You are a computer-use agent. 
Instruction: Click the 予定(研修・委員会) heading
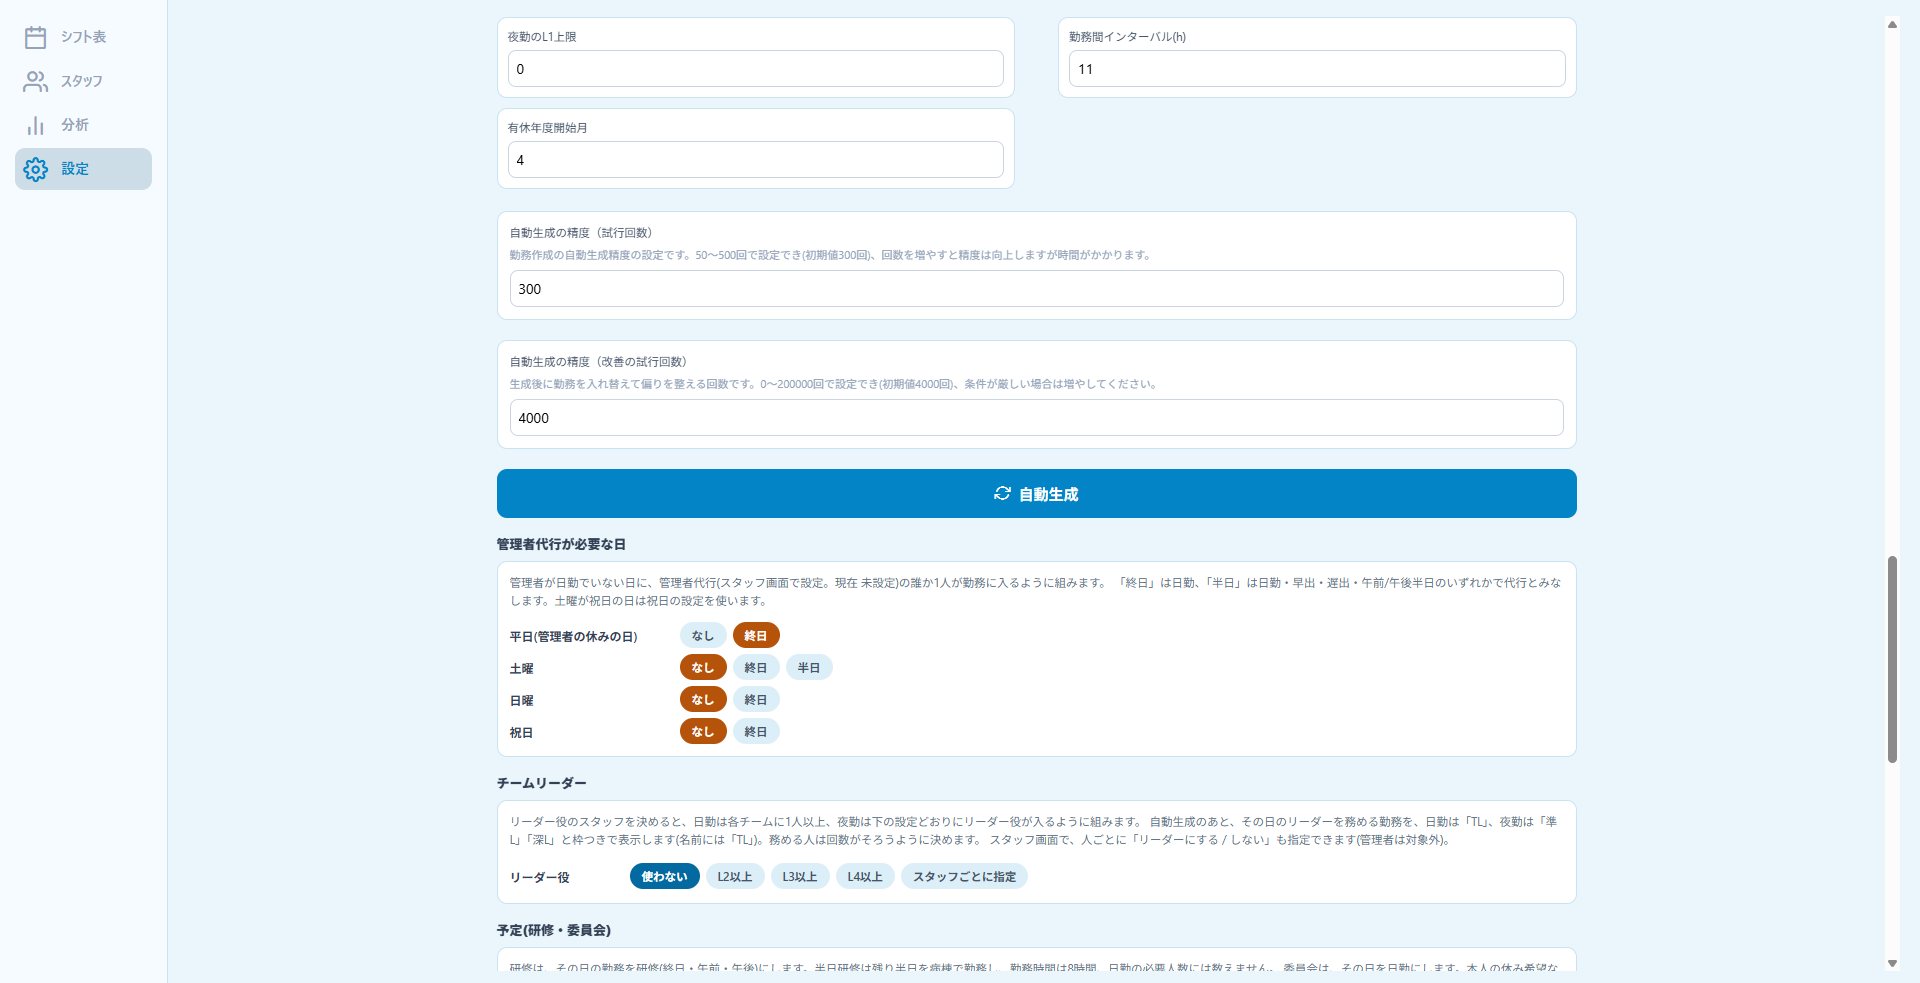pos(554,930)
